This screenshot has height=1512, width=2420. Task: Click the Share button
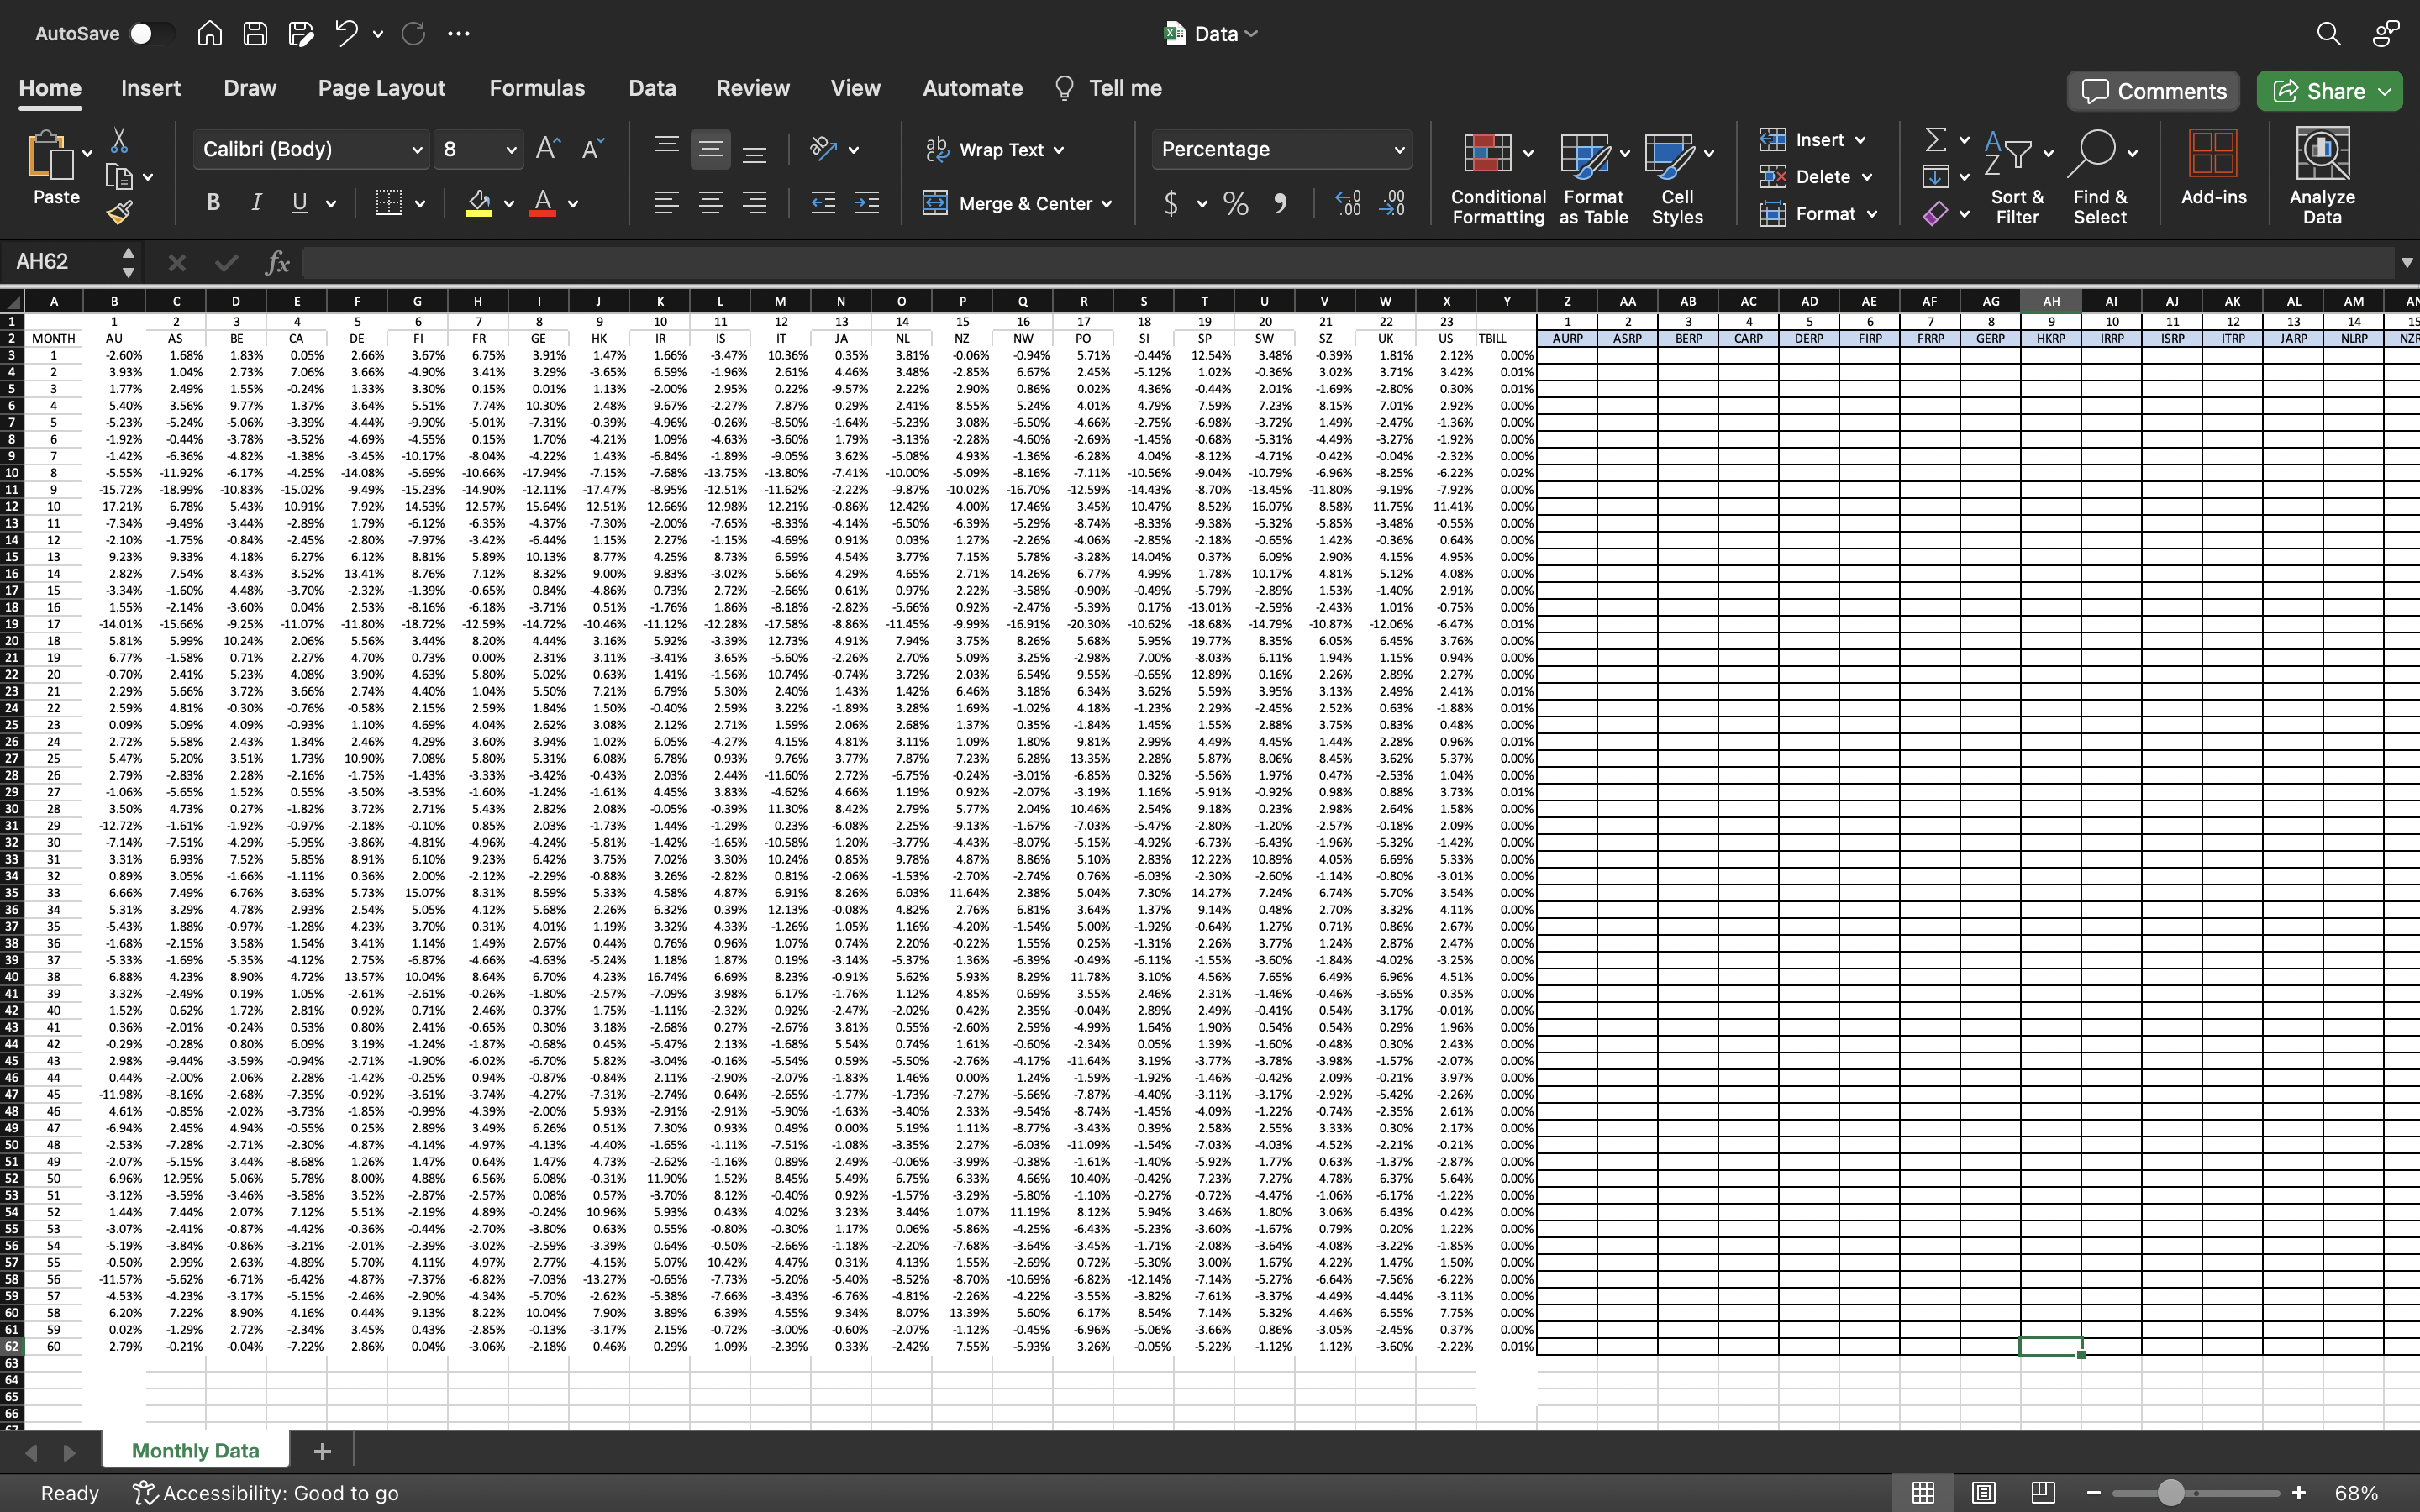pos(2334,91)
